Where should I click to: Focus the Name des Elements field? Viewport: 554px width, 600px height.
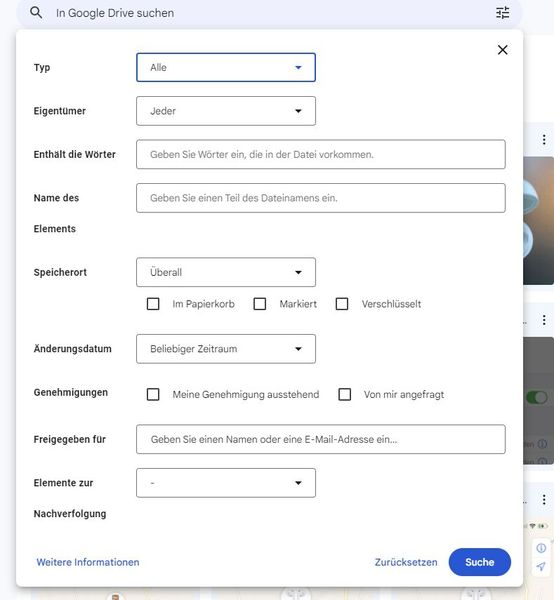pyautogui.click(x=321, y=198)
